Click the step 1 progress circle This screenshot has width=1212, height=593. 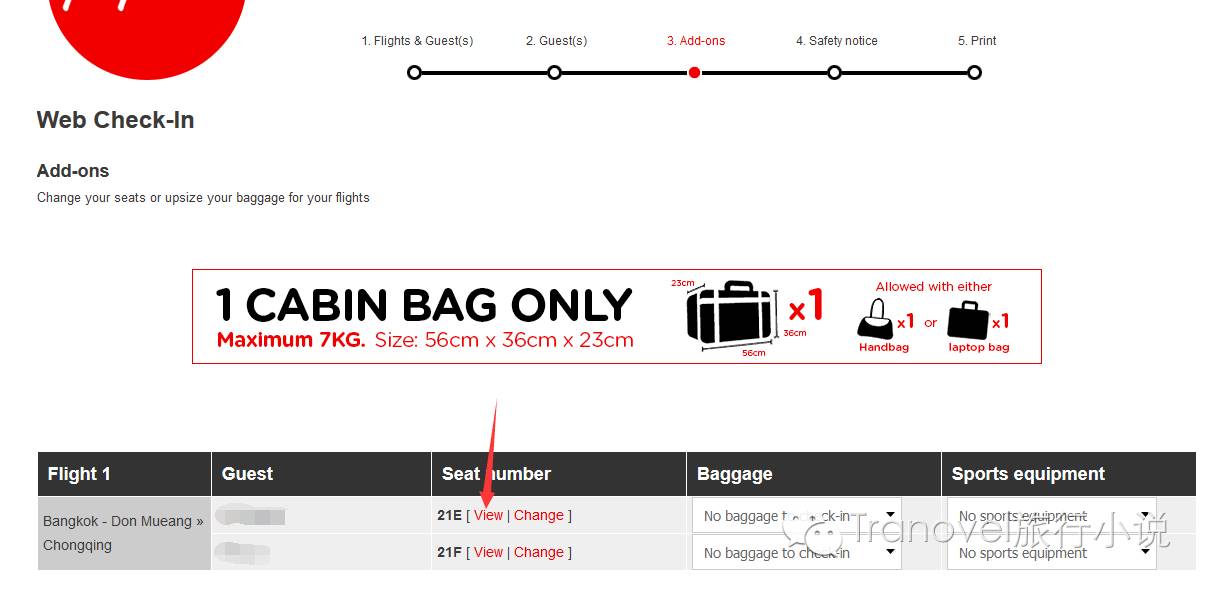(415, 72)
